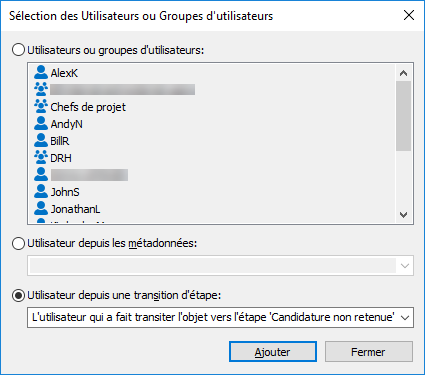The image size is (425, 375).
Task: Open the step transition user dropdown
Action: 220,317
